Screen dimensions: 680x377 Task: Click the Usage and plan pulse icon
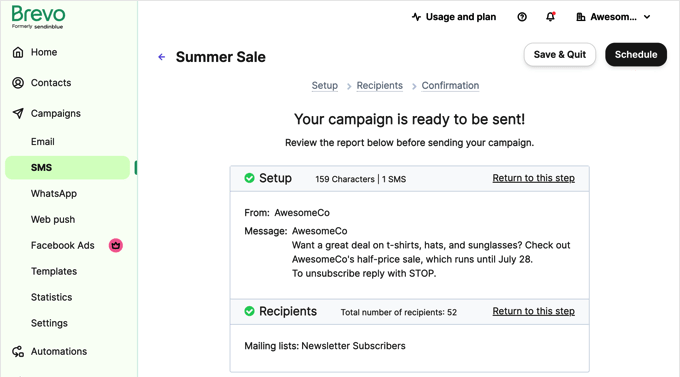click(x=416, y=17)
